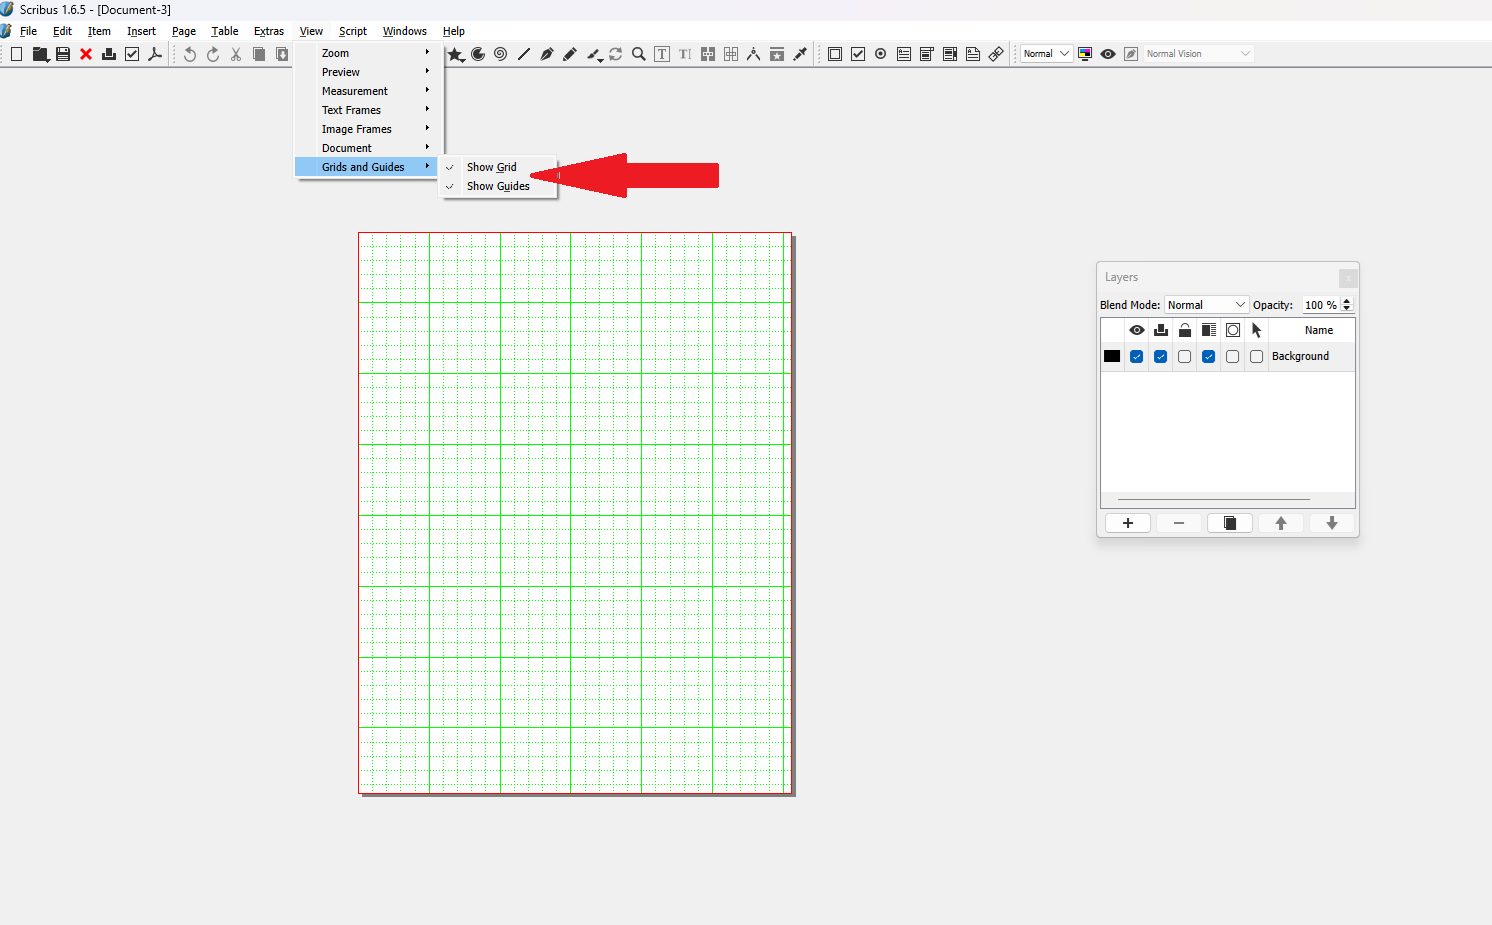Insert a PDF Text Field
Viewport: 1492px width, 925px height.
coord(904,54)
